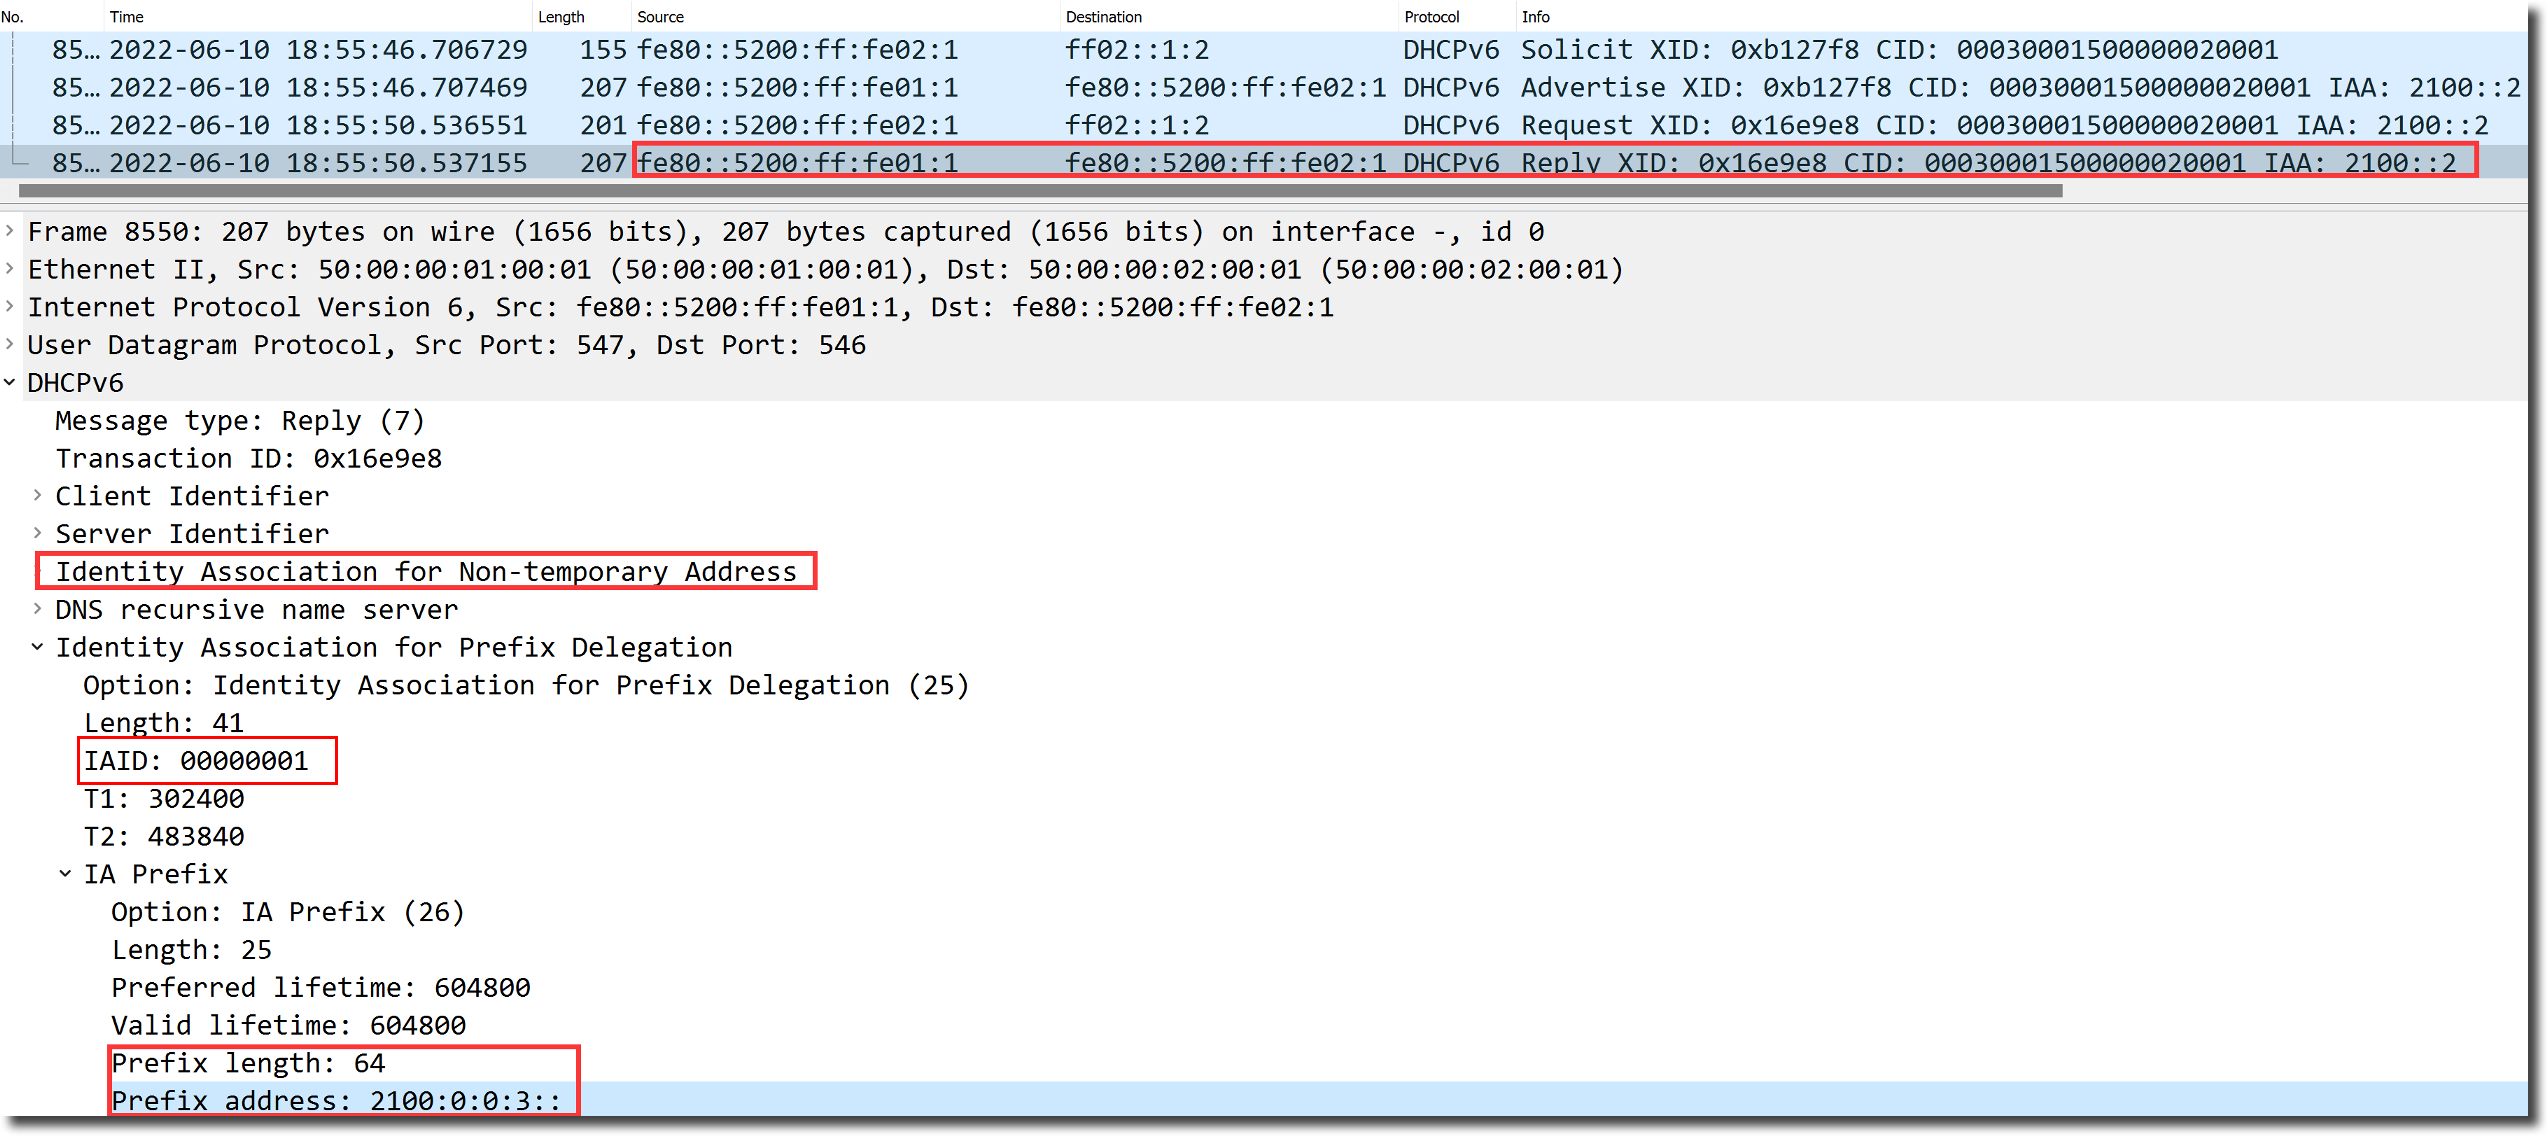Click the Source column header
2548x1136 pixels.
(660, 16)
